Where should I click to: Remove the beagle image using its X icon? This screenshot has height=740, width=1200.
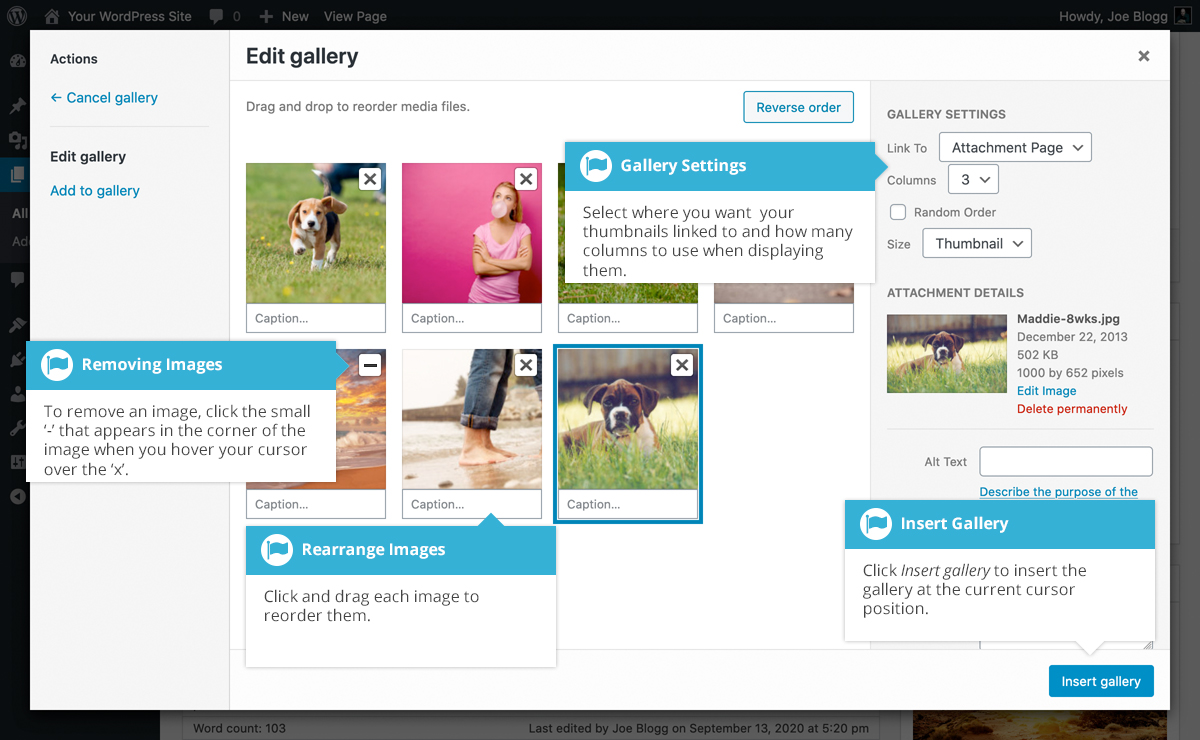coord(370,178)
